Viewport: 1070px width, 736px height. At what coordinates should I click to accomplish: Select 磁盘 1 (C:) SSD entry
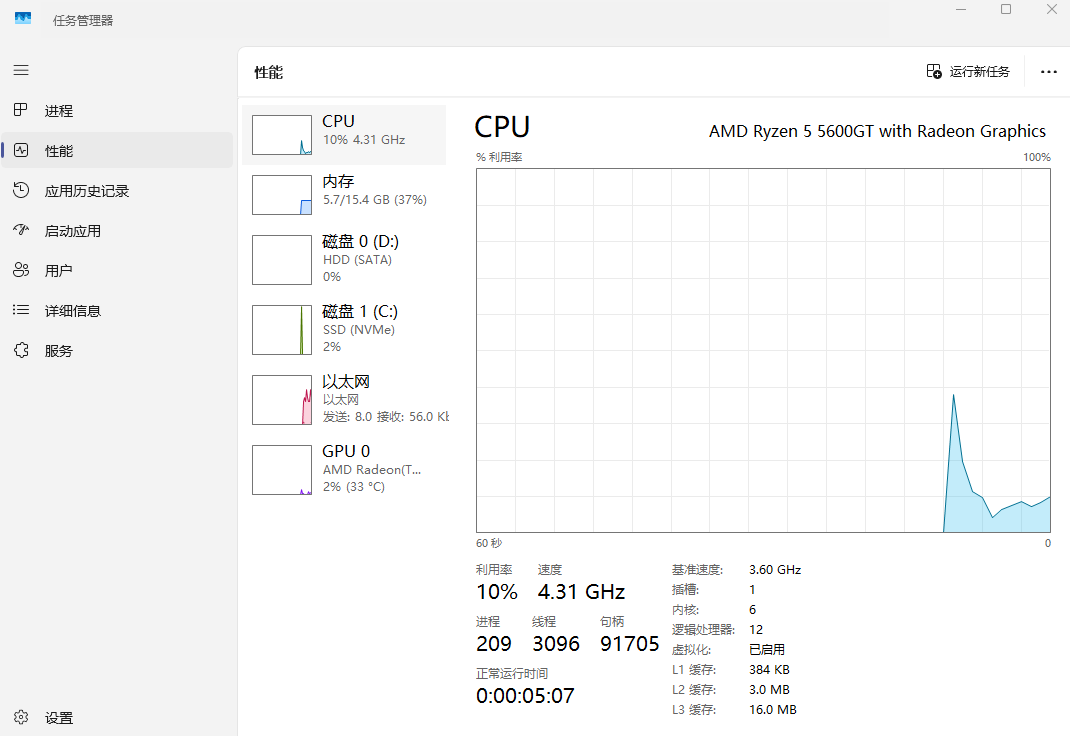pyautogui.click(x=344, y=330)
